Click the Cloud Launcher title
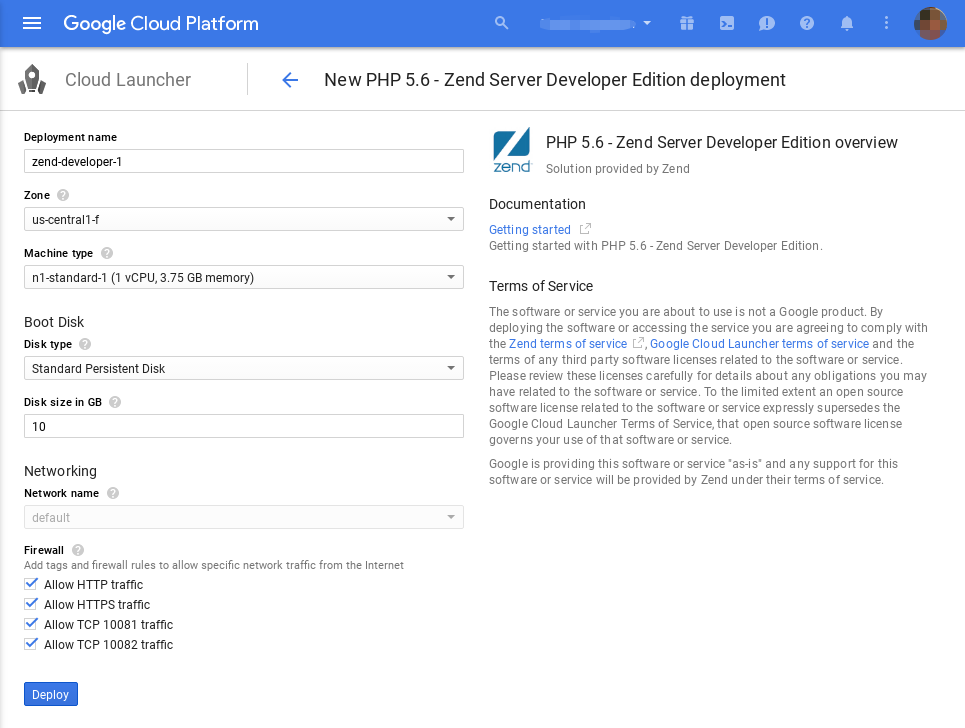The width and height of the screenshot is (965, 728). tap(128, 80)
